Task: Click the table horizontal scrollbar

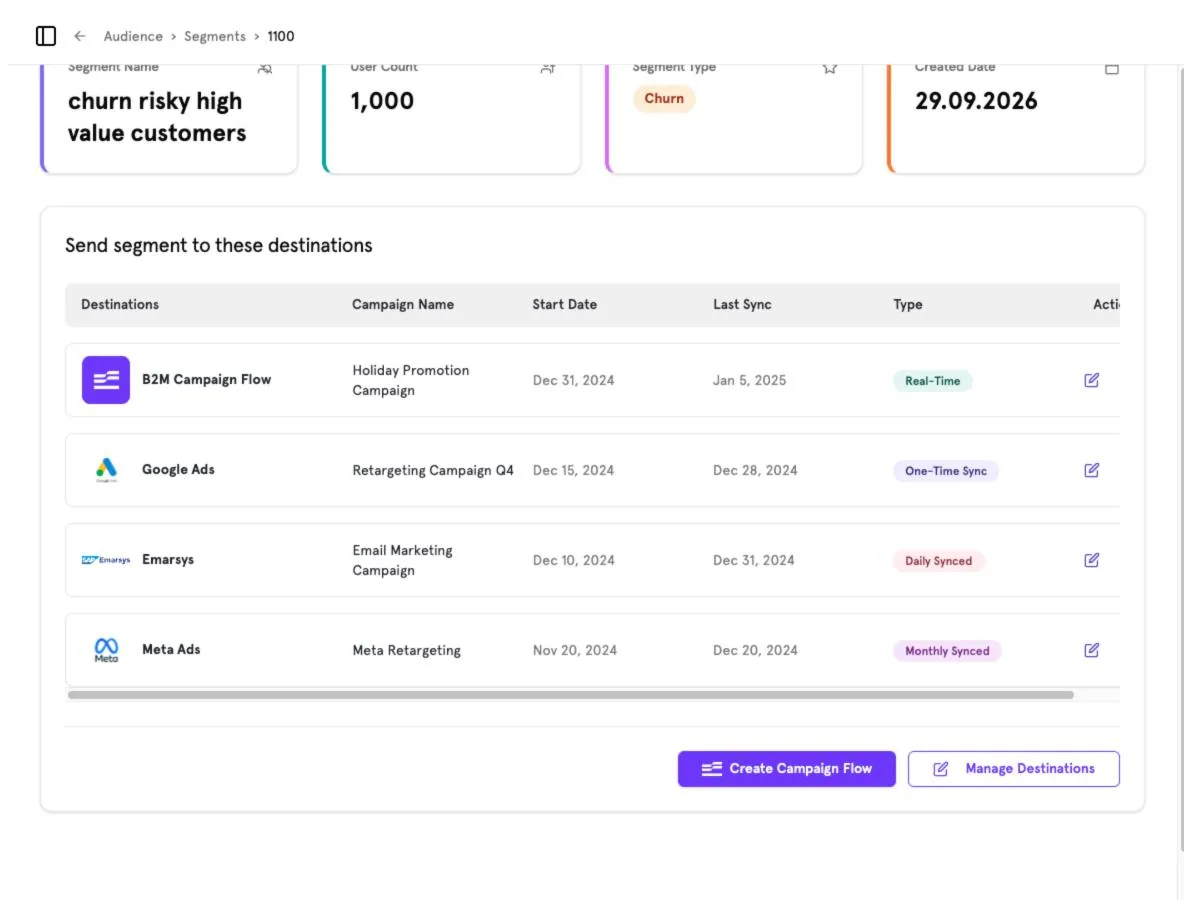Action: coord(571,695)
